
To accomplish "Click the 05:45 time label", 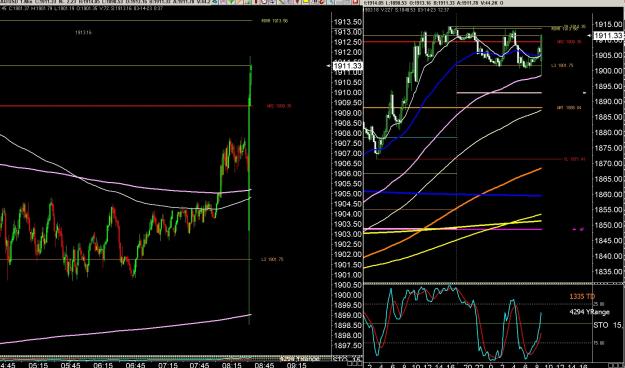I will (70, 365).
